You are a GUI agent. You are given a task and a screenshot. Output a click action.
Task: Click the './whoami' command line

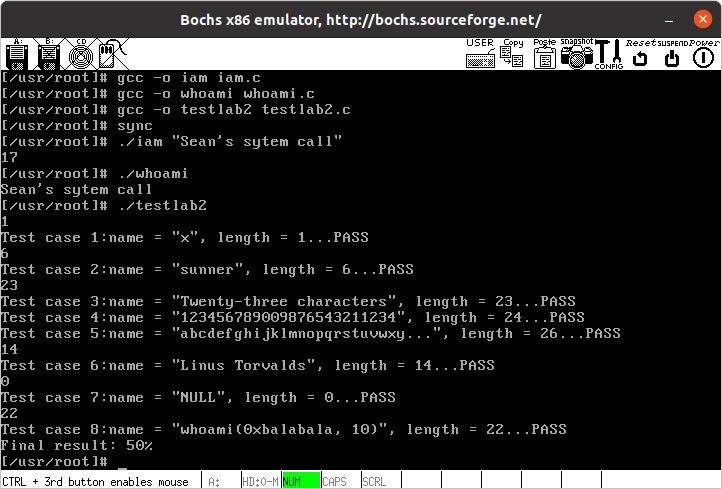point(94,174)
